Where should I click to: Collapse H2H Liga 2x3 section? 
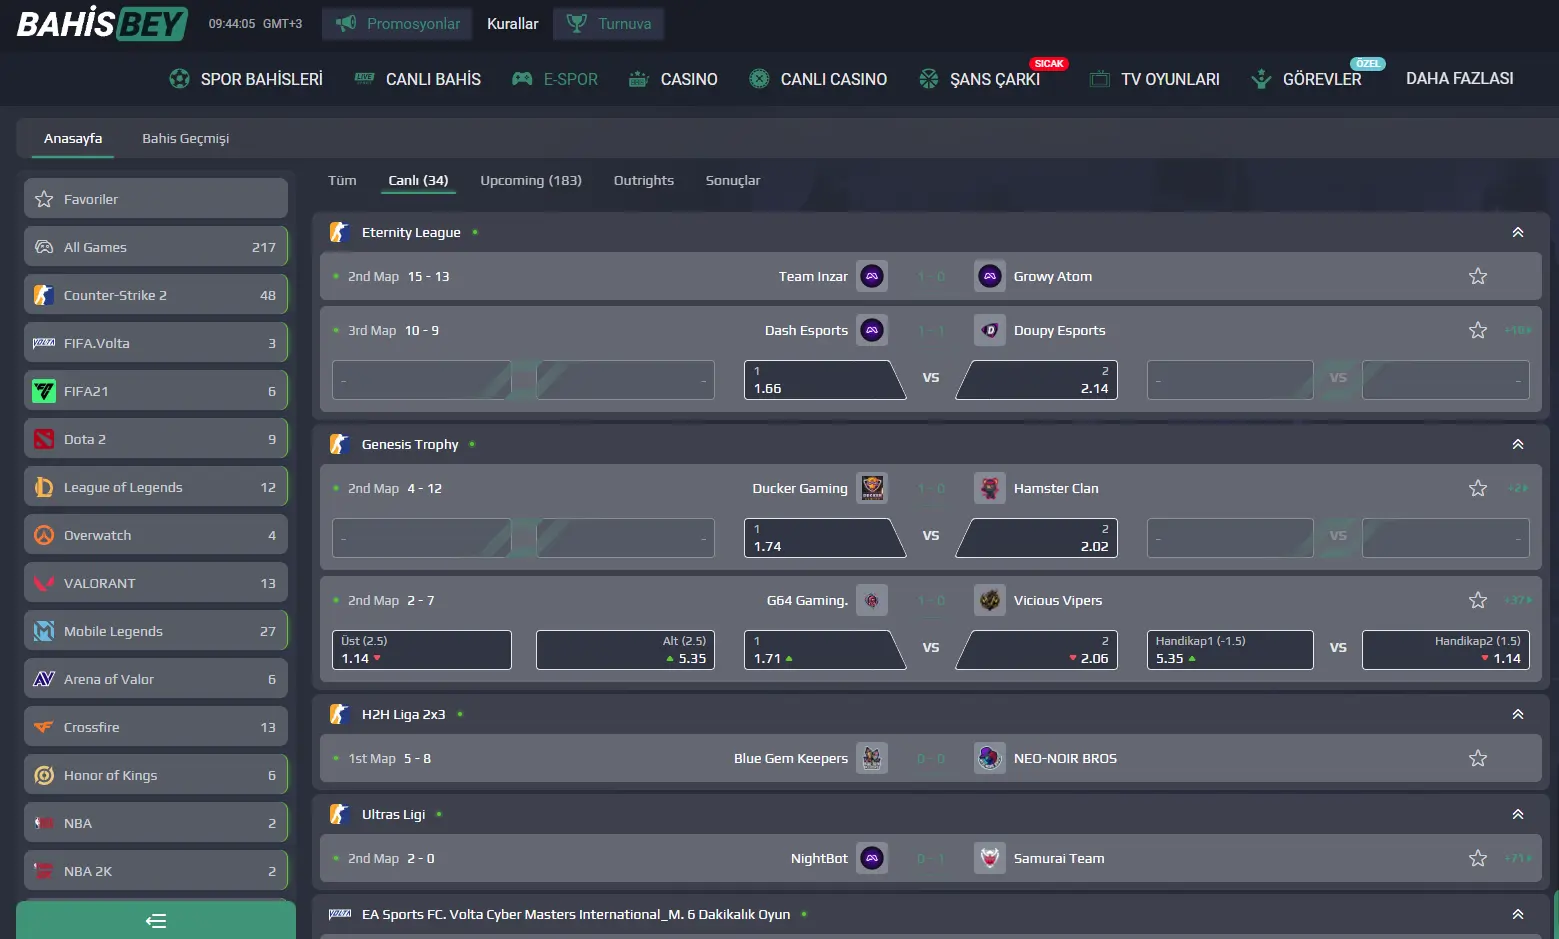point(1518,714)
